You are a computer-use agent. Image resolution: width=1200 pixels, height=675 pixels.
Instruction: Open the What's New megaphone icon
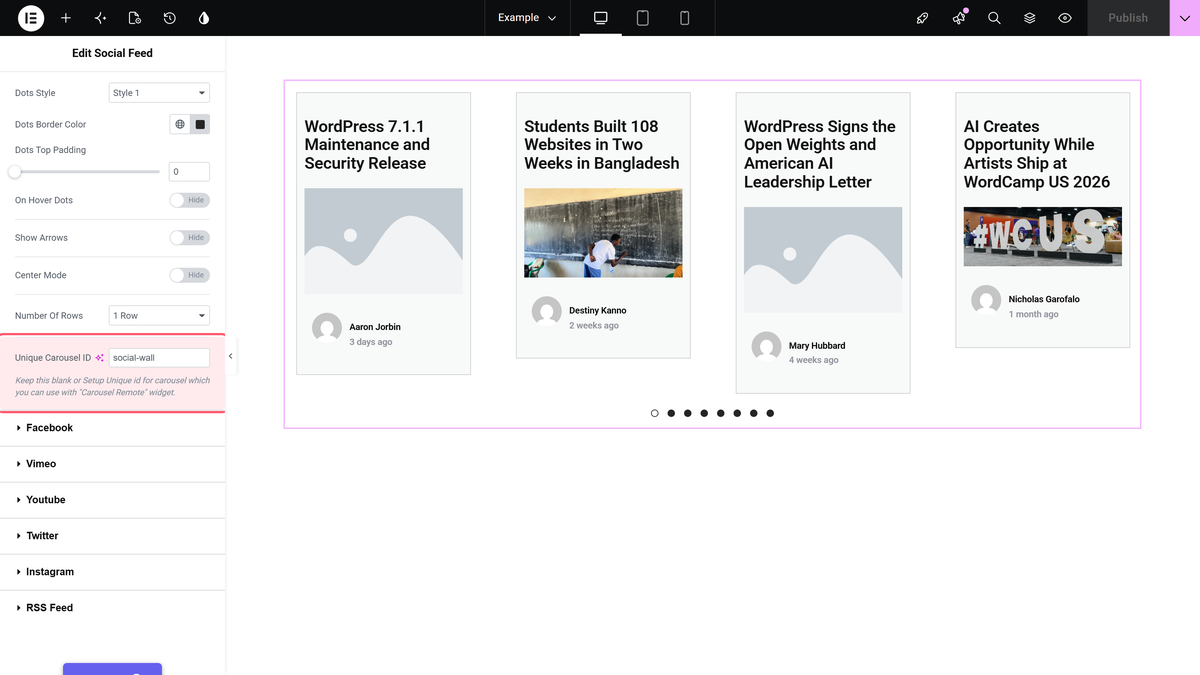(x=959, y=18)
